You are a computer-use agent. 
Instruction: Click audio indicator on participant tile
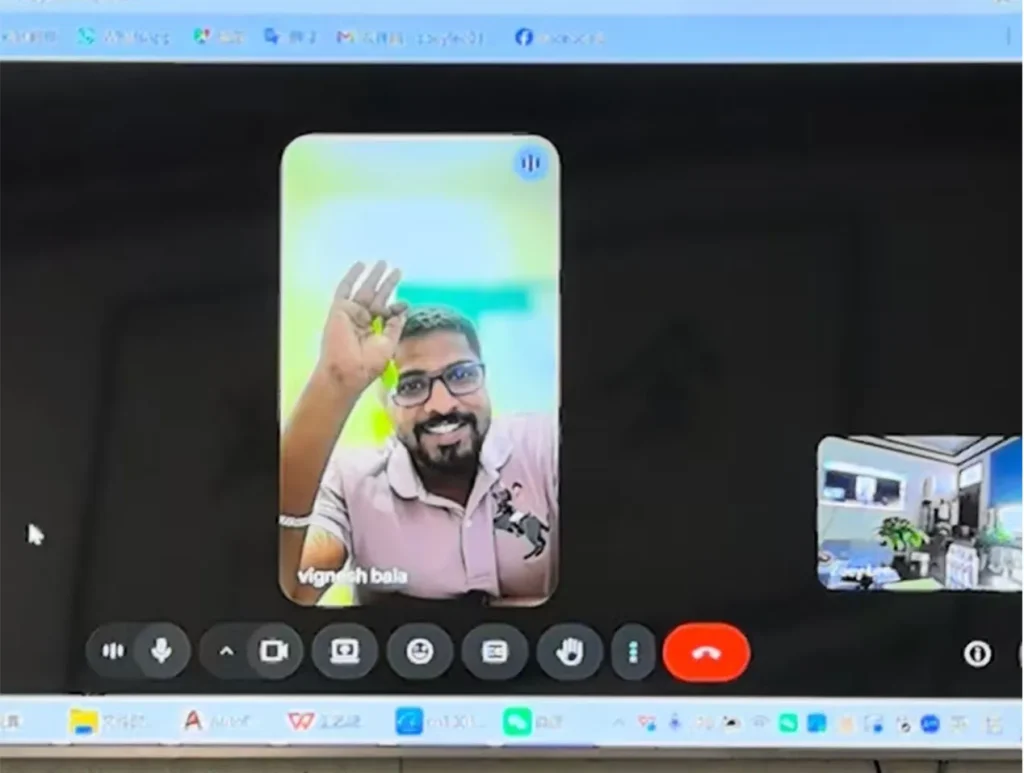coord(531,163)
